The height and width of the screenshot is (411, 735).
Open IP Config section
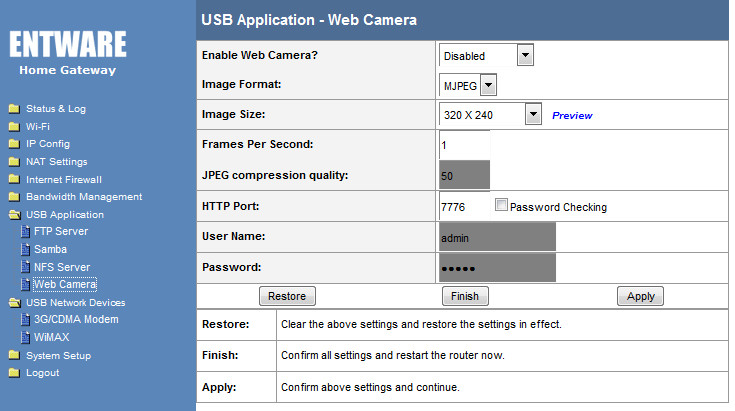coord(48,144)
